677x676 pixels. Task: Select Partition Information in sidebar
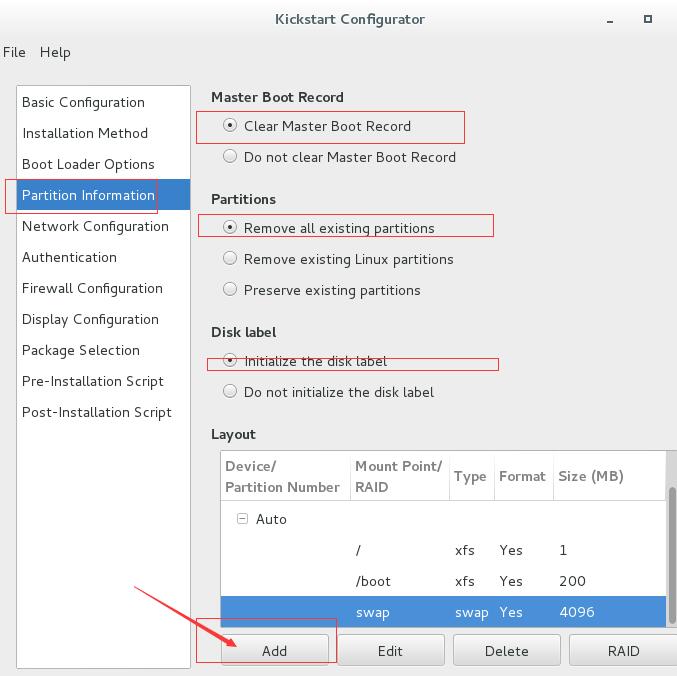click(x=103, y=195)
